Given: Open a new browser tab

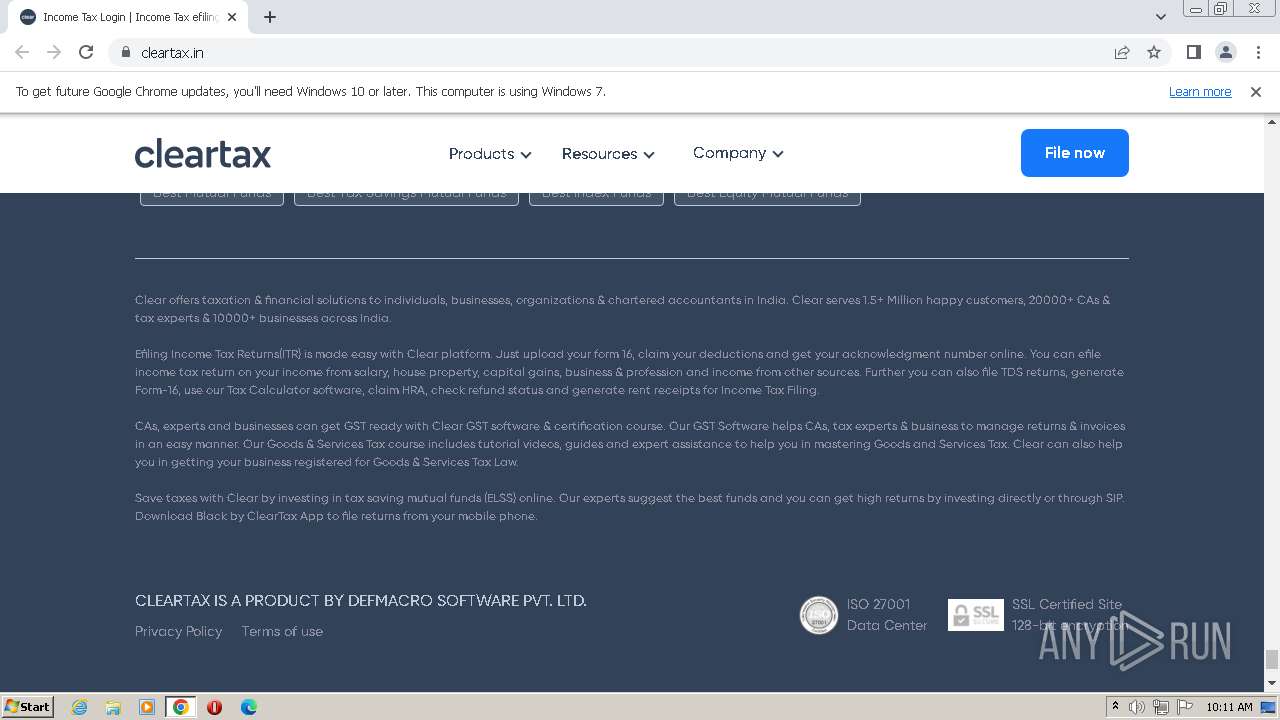Looking at the screenshot, I should point(270,17).
